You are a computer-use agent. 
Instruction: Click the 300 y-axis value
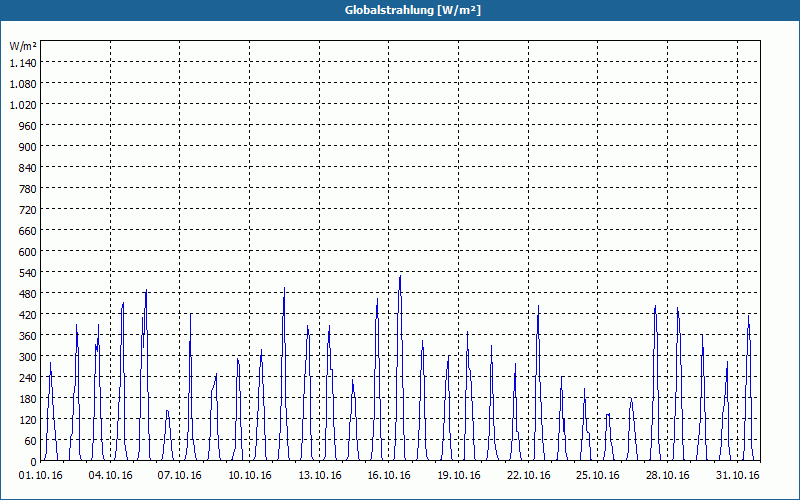28,356
